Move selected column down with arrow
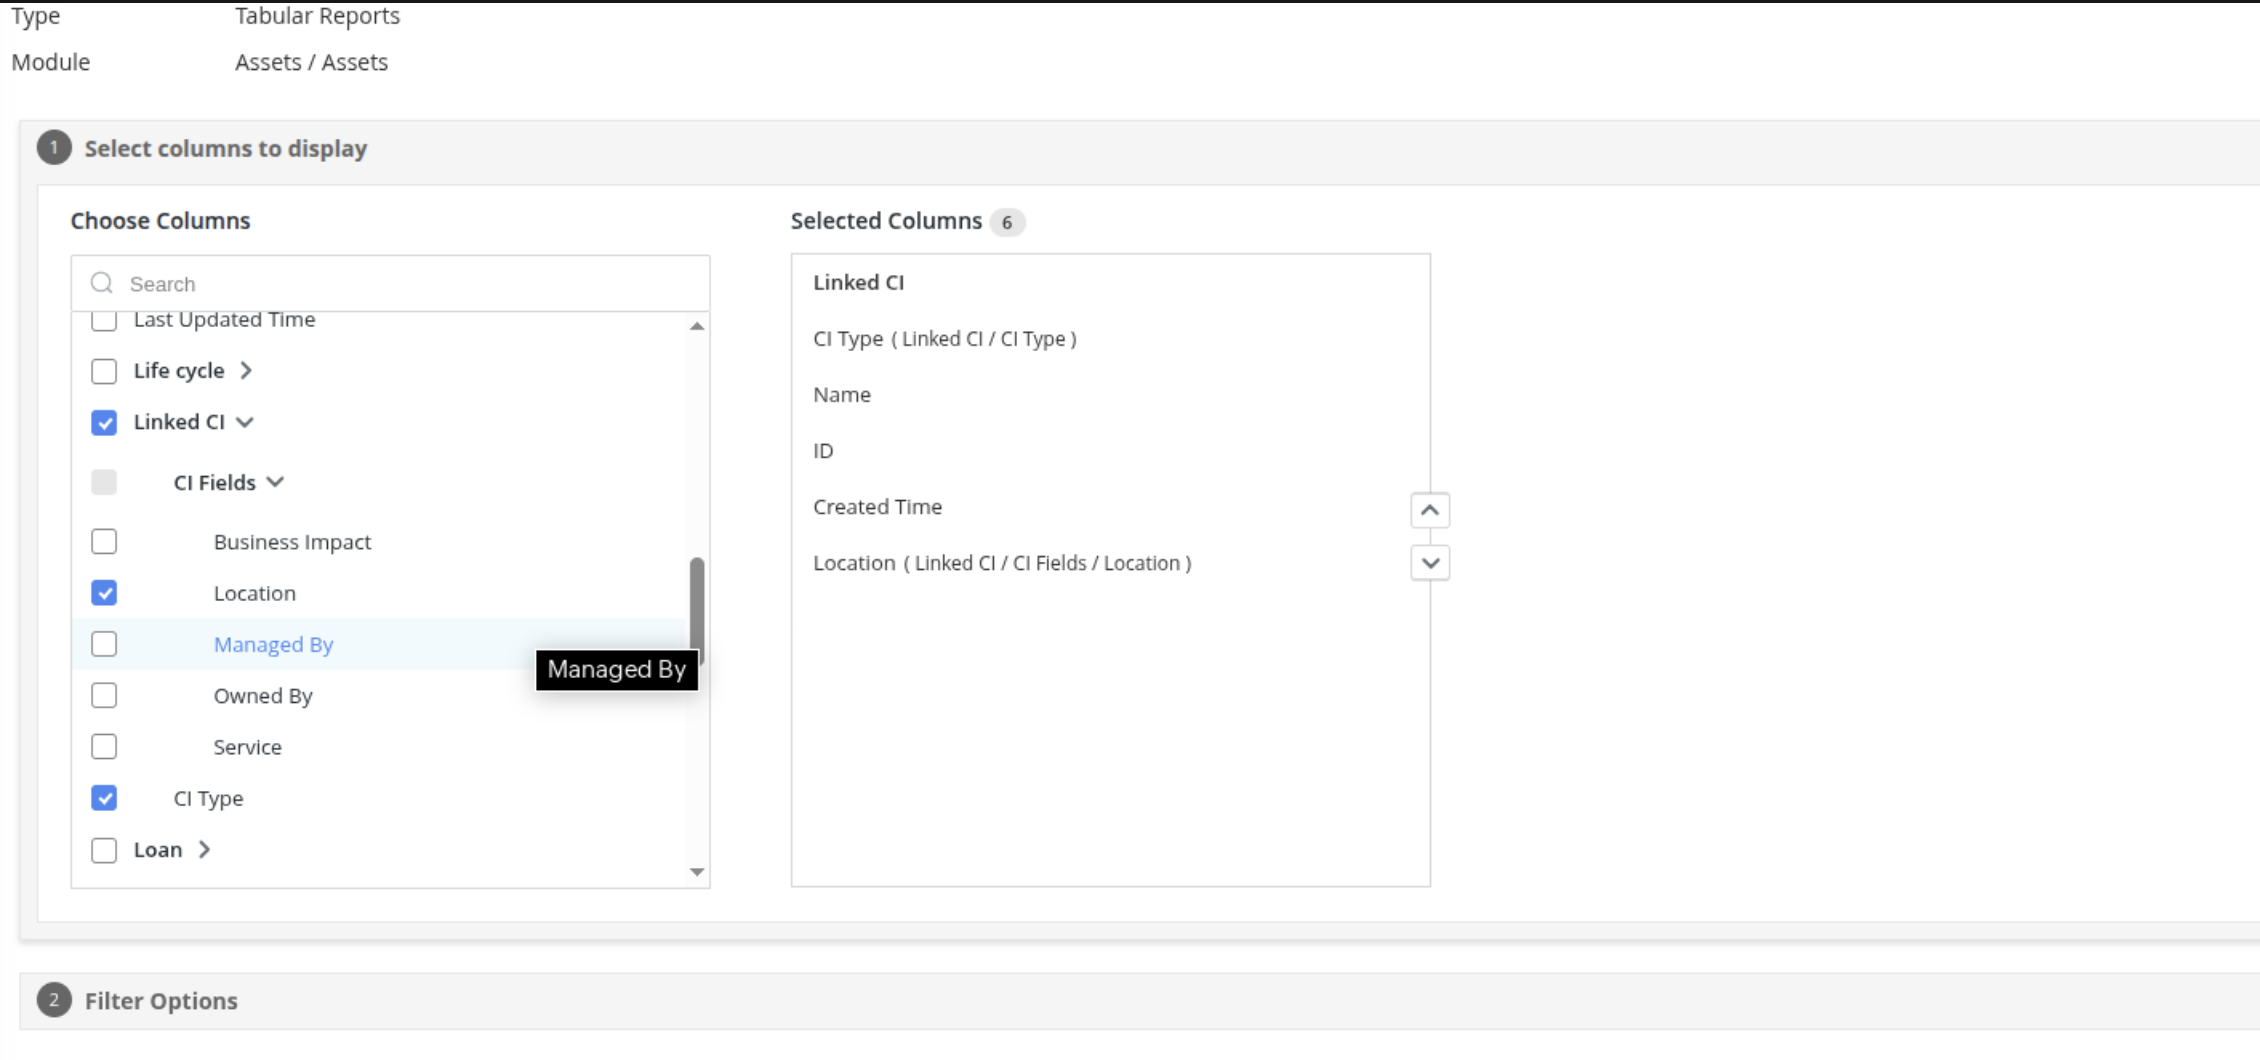Viewport: 2260px width, 1060px height. [x=1430, y=563]
